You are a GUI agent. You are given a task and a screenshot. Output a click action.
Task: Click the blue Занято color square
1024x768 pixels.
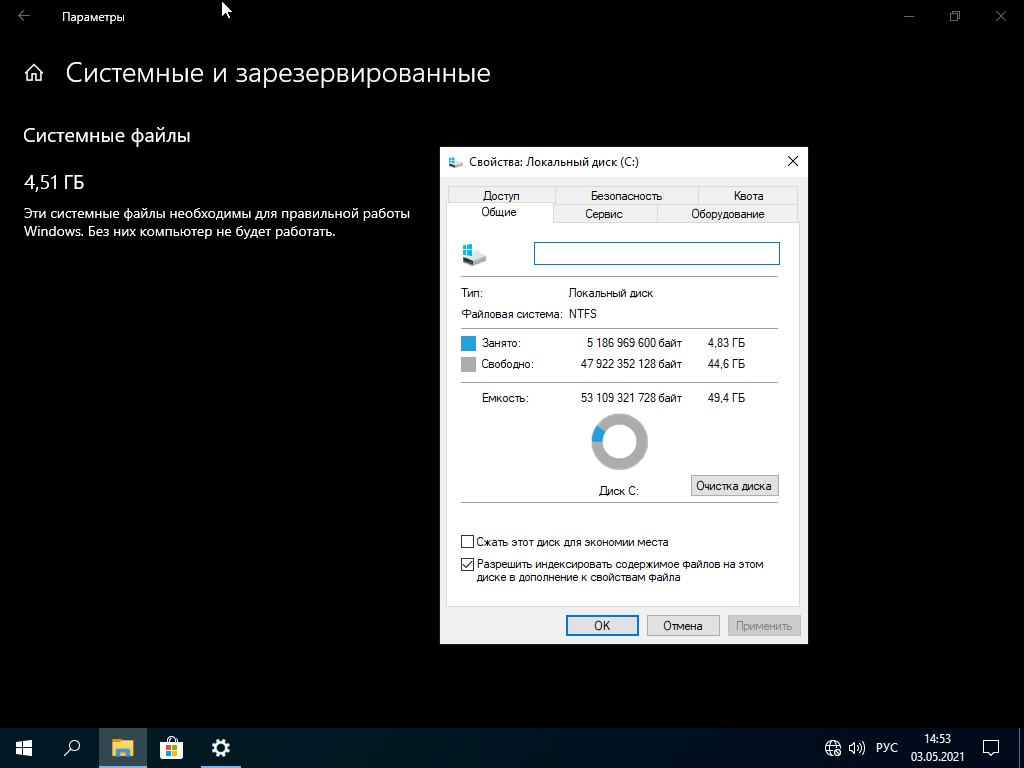pyautogui.click(x=468, y=343)
